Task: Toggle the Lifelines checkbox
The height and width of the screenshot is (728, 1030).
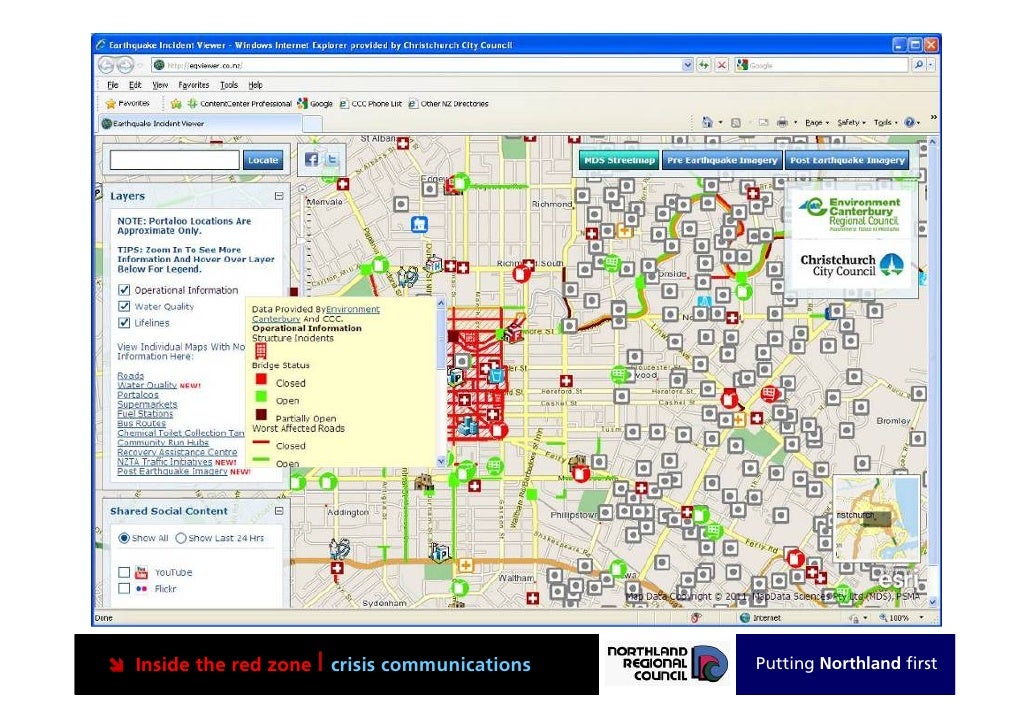Action: coord(123,323)
